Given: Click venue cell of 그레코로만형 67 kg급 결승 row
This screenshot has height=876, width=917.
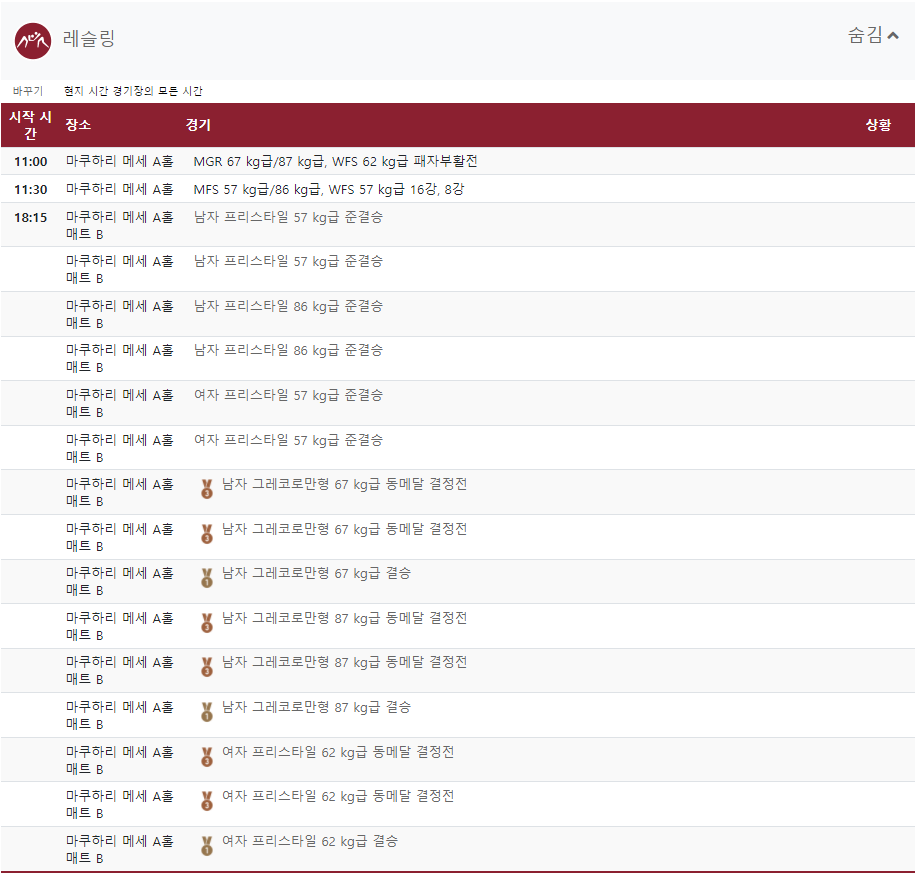Looking at the screenshot, I should tap(120, 581).
